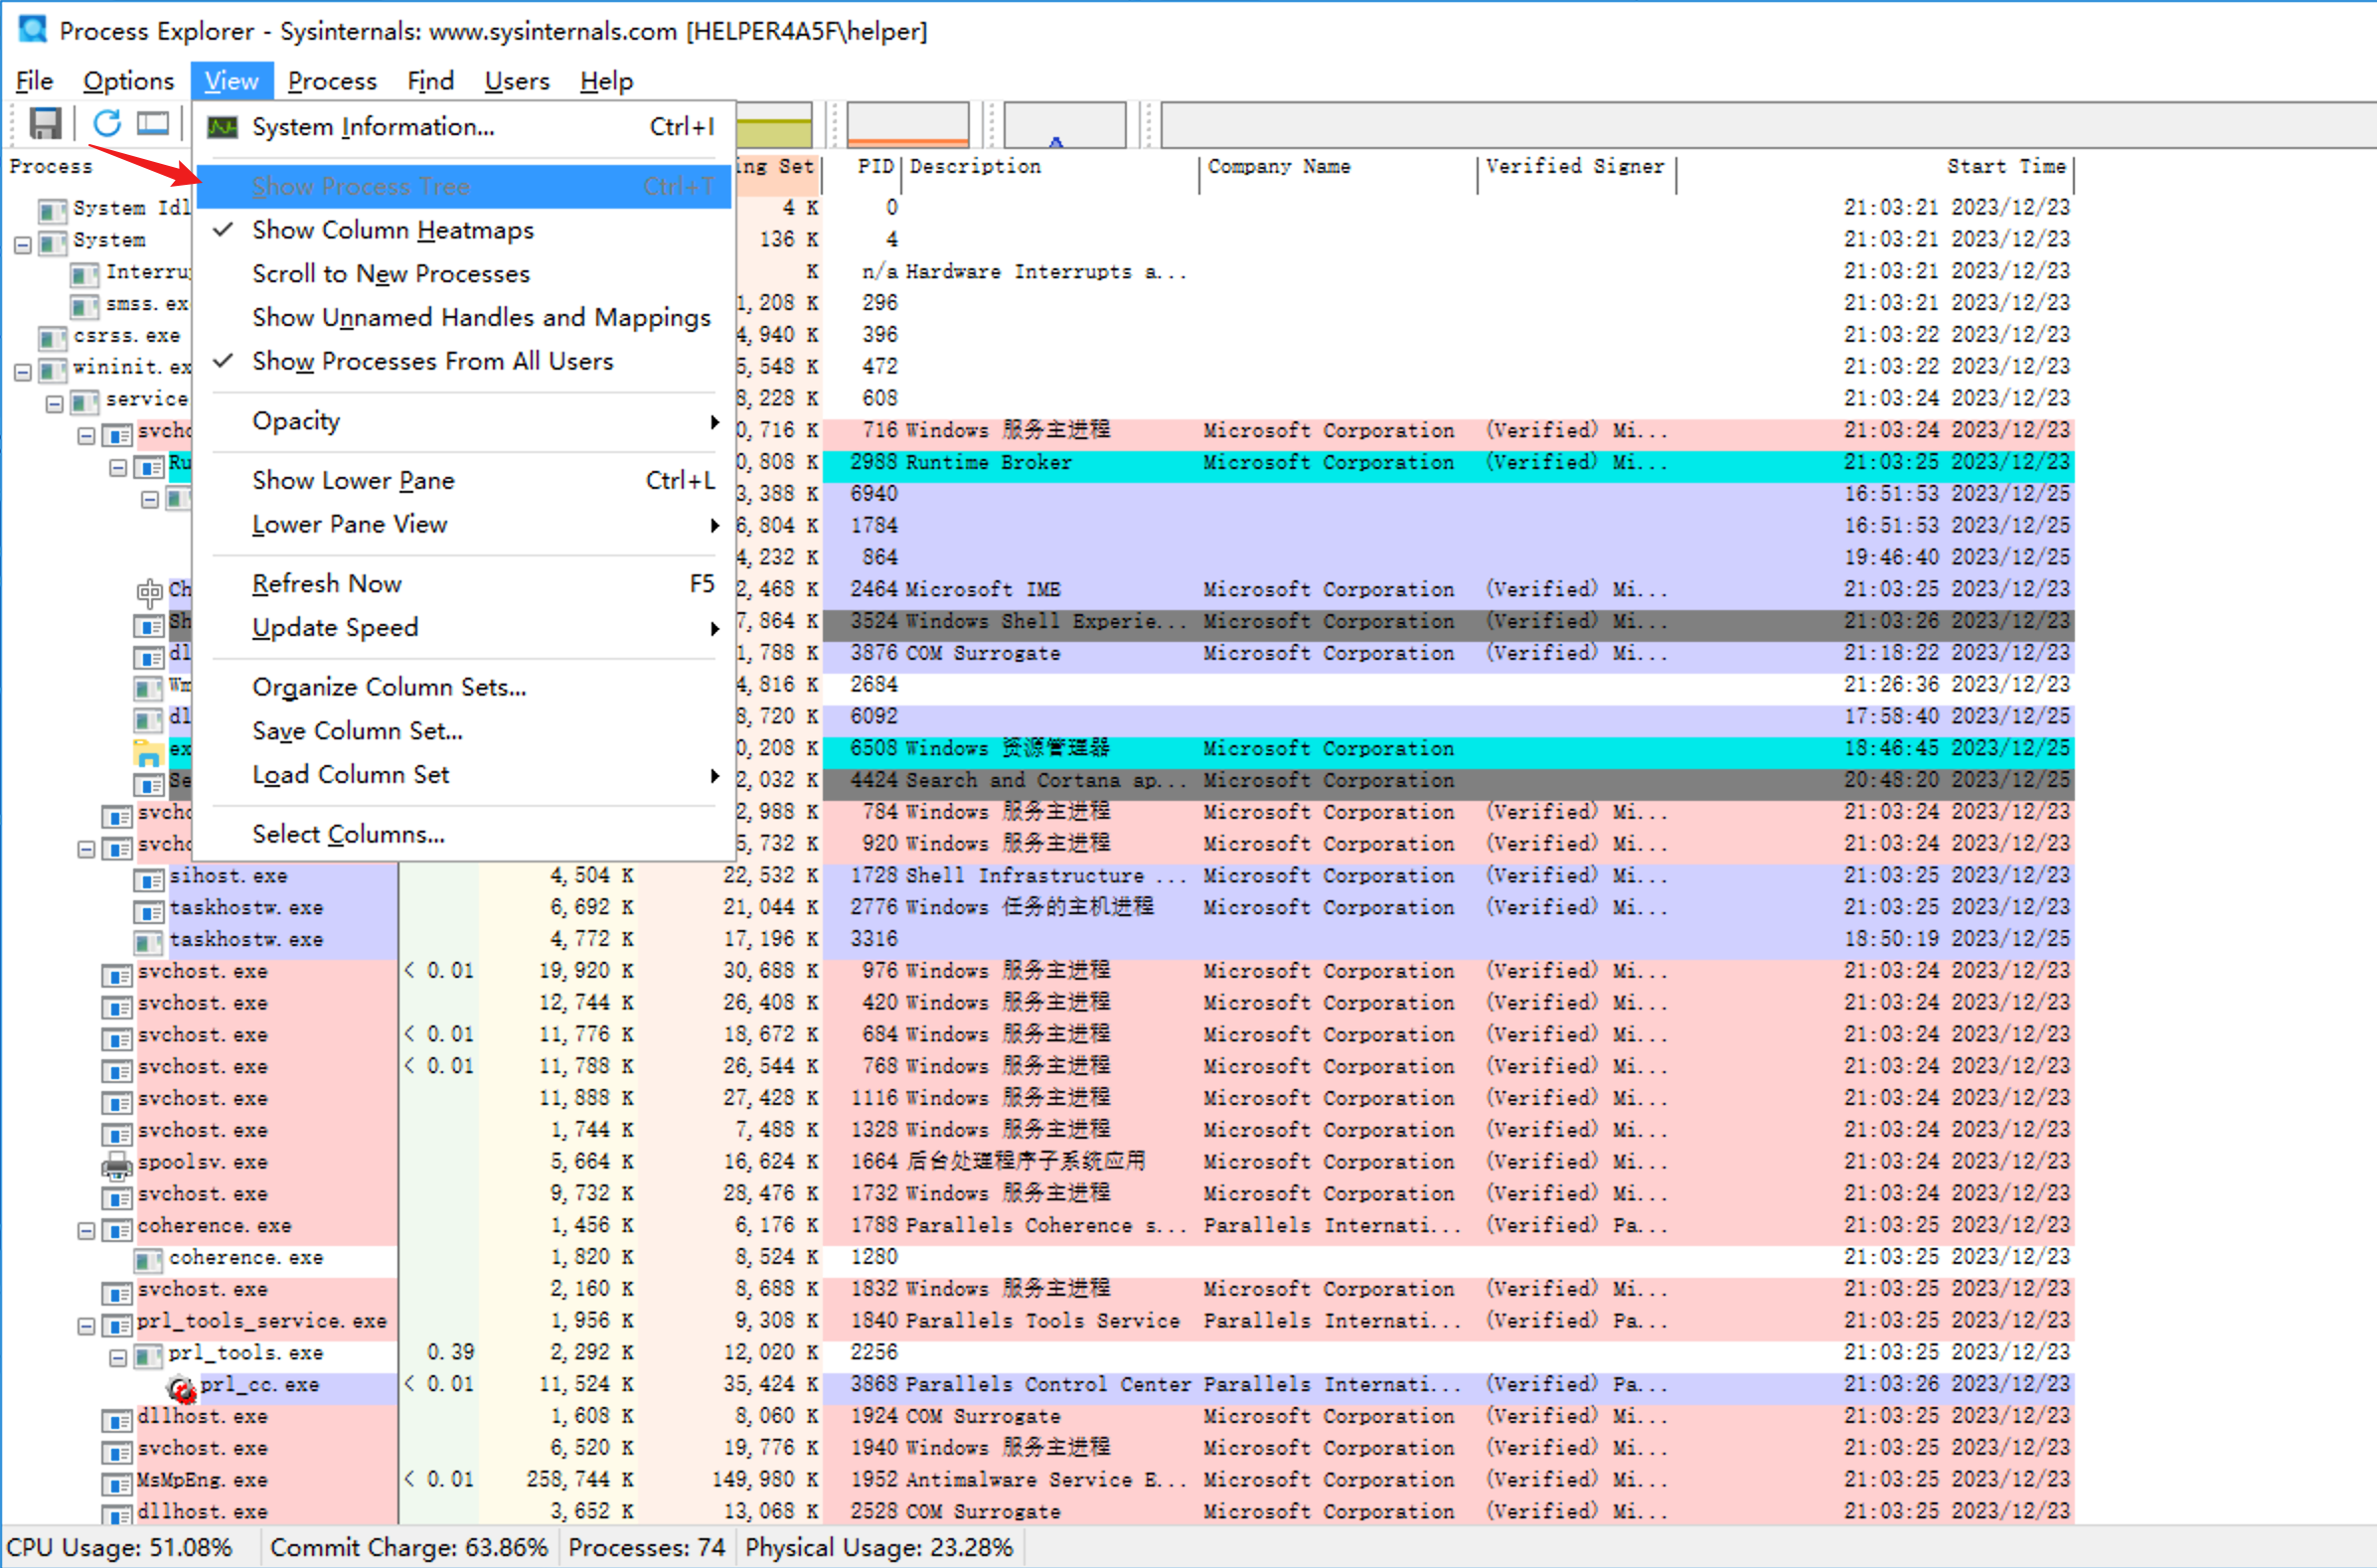Image resolution: width=2377 pixels, height=1568 pixels.
Task: Click the Refresh Now toolbar icon
Action: coord(107,124)
